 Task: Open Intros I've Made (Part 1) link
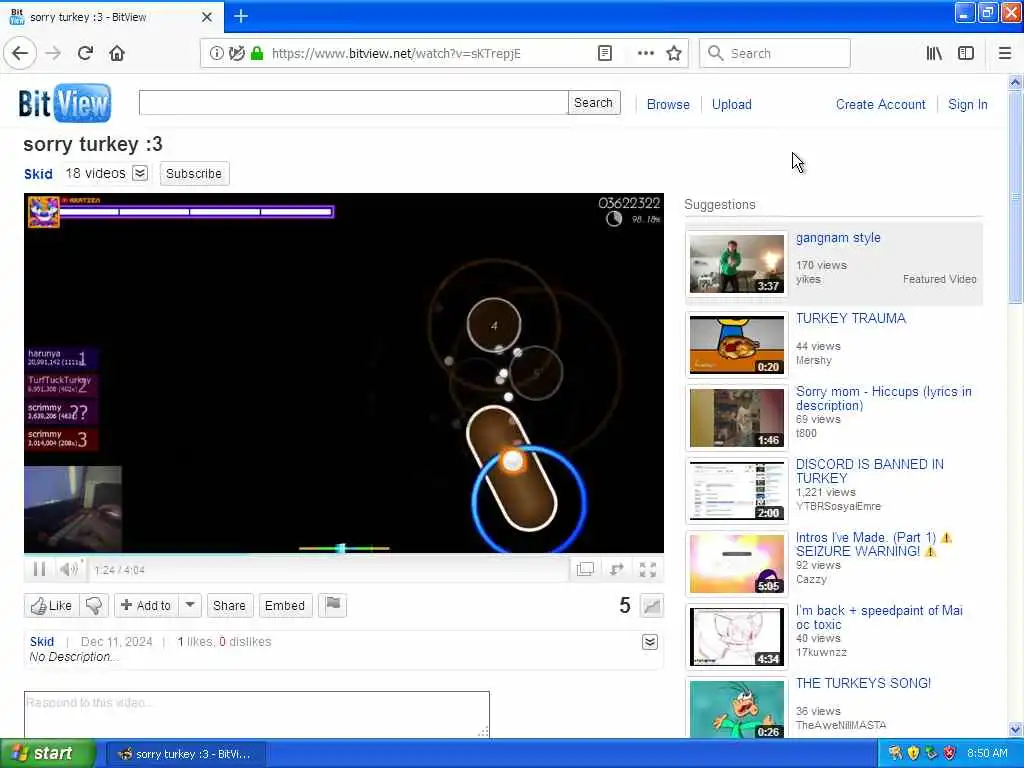(x=873, y=544)
